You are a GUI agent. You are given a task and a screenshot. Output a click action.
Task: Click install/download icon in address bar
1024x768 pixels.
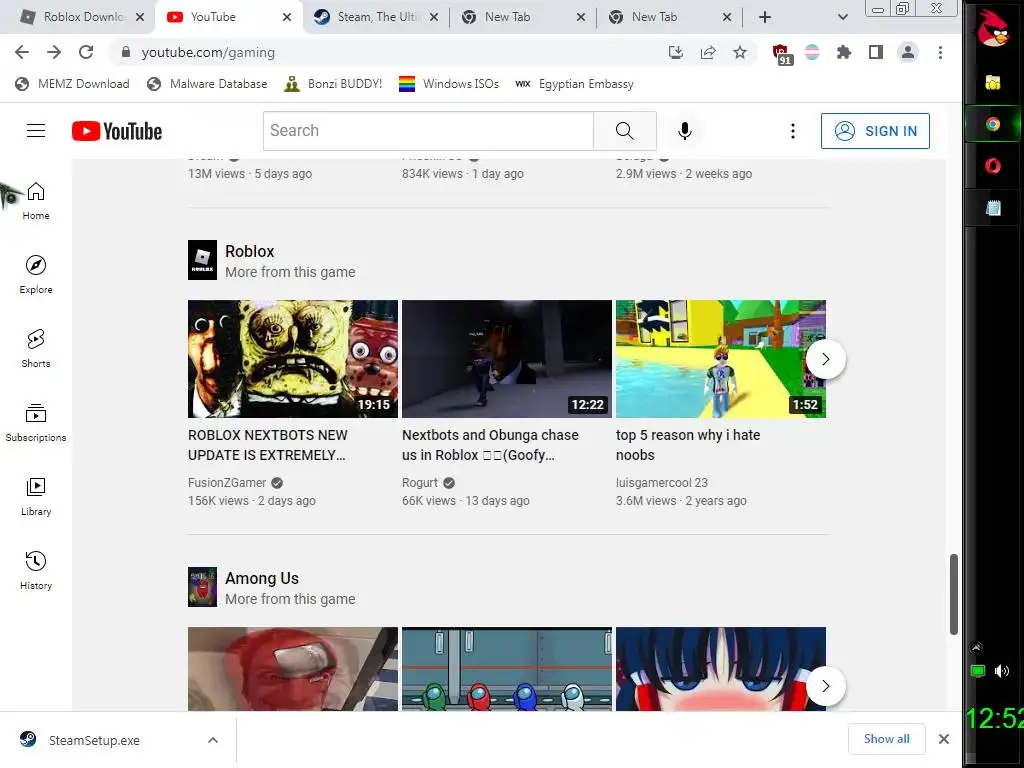[676, 52]
